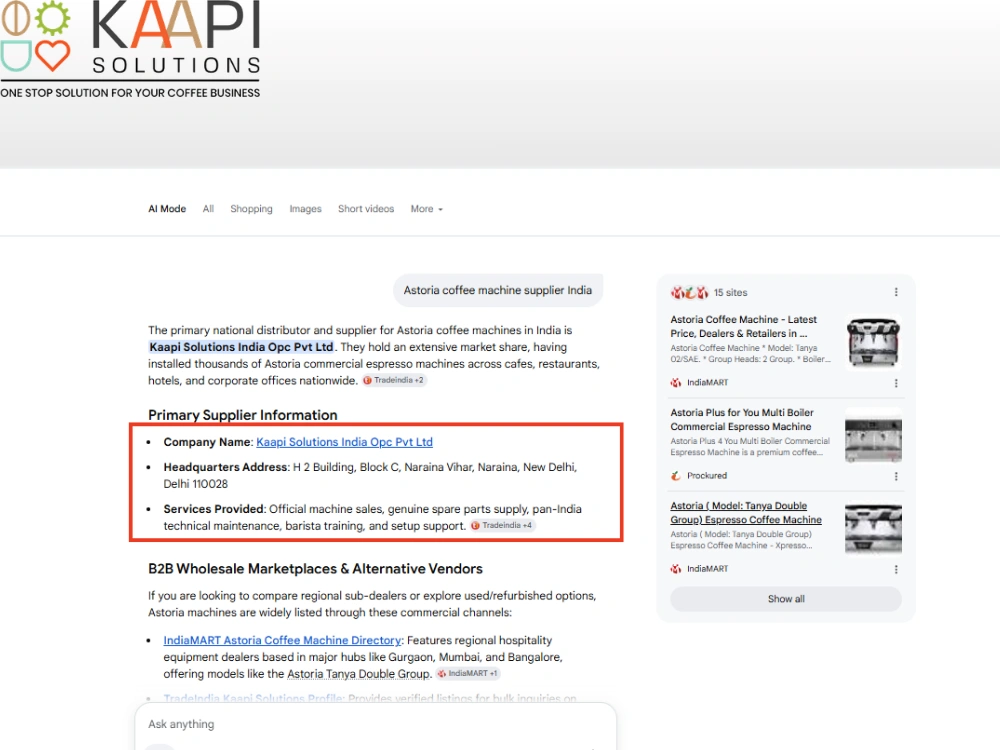Click the 15 sites favicon cluster
The width and height of the screenshot is (1000, 750).
click(x=689, y=292)
